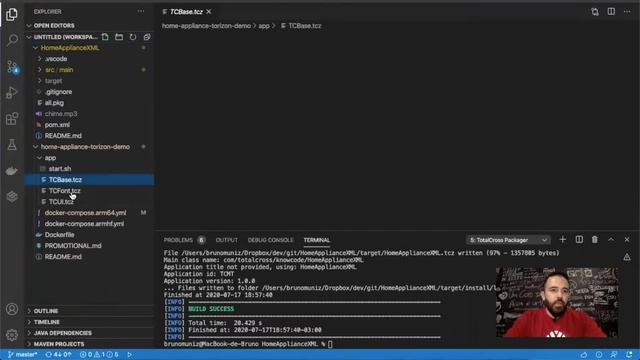Open the Explorer view in activity bar
The image size is (640, 360).
(12, 14)
